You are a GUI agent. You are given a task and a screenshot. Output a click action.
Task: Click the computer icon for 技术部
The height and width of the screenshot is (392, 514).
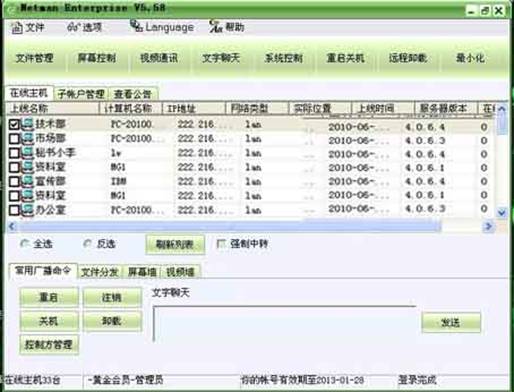click(28, 124)
